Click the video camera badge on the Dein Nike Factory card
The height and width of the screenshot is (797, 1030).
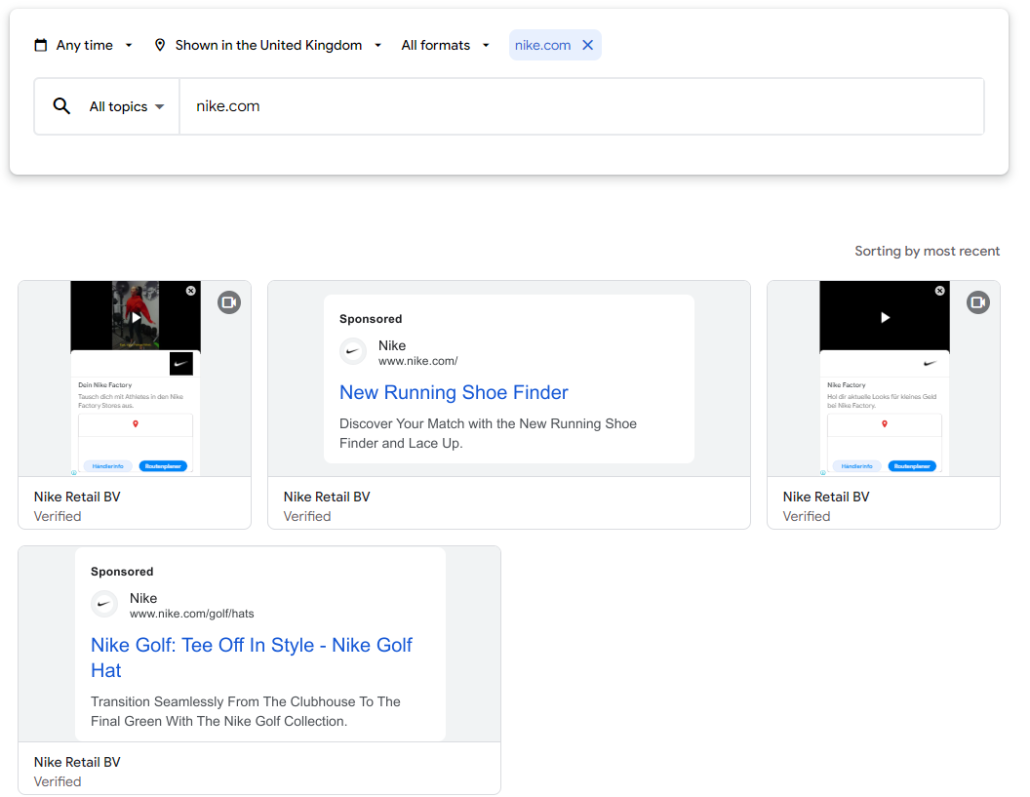(x=229, y=302)
